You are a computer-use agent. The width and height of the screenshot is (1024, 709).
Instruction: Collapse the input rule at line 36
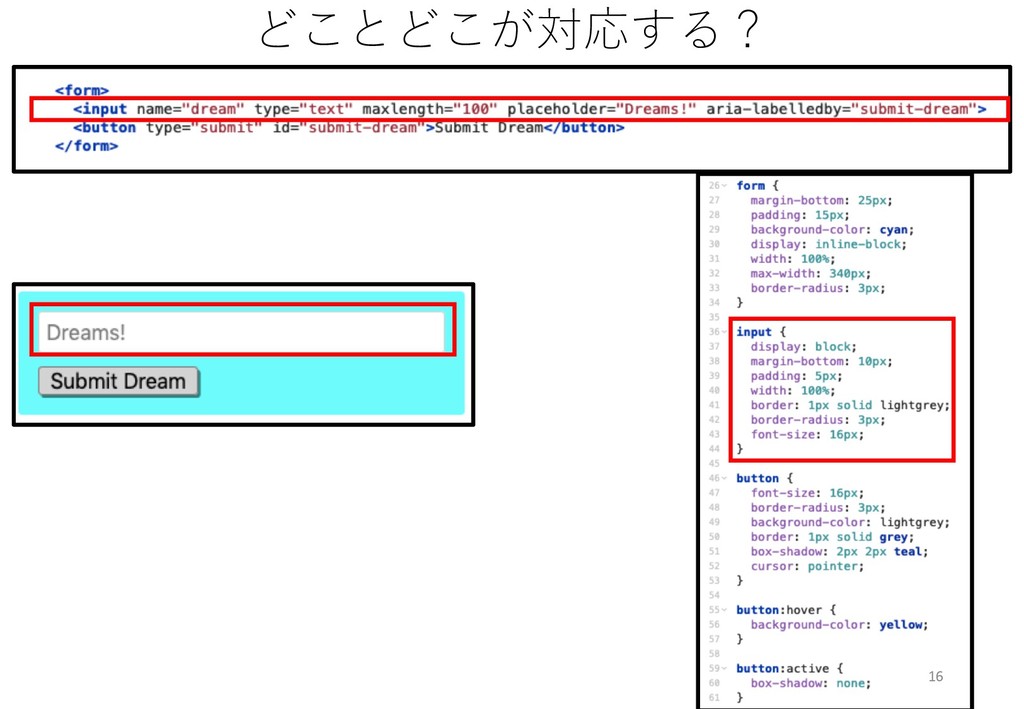click(x=724, y=332)
